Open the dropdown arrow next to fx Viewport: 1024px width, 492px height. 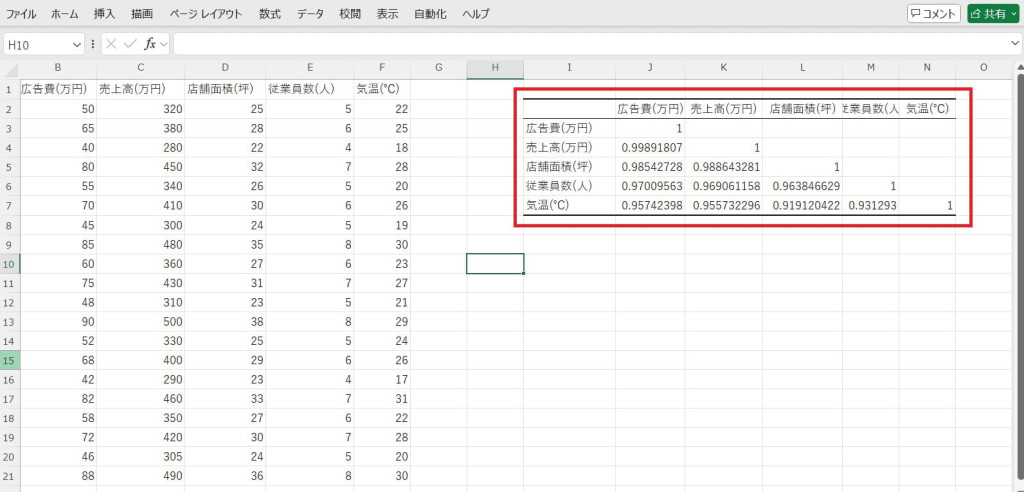164,44
